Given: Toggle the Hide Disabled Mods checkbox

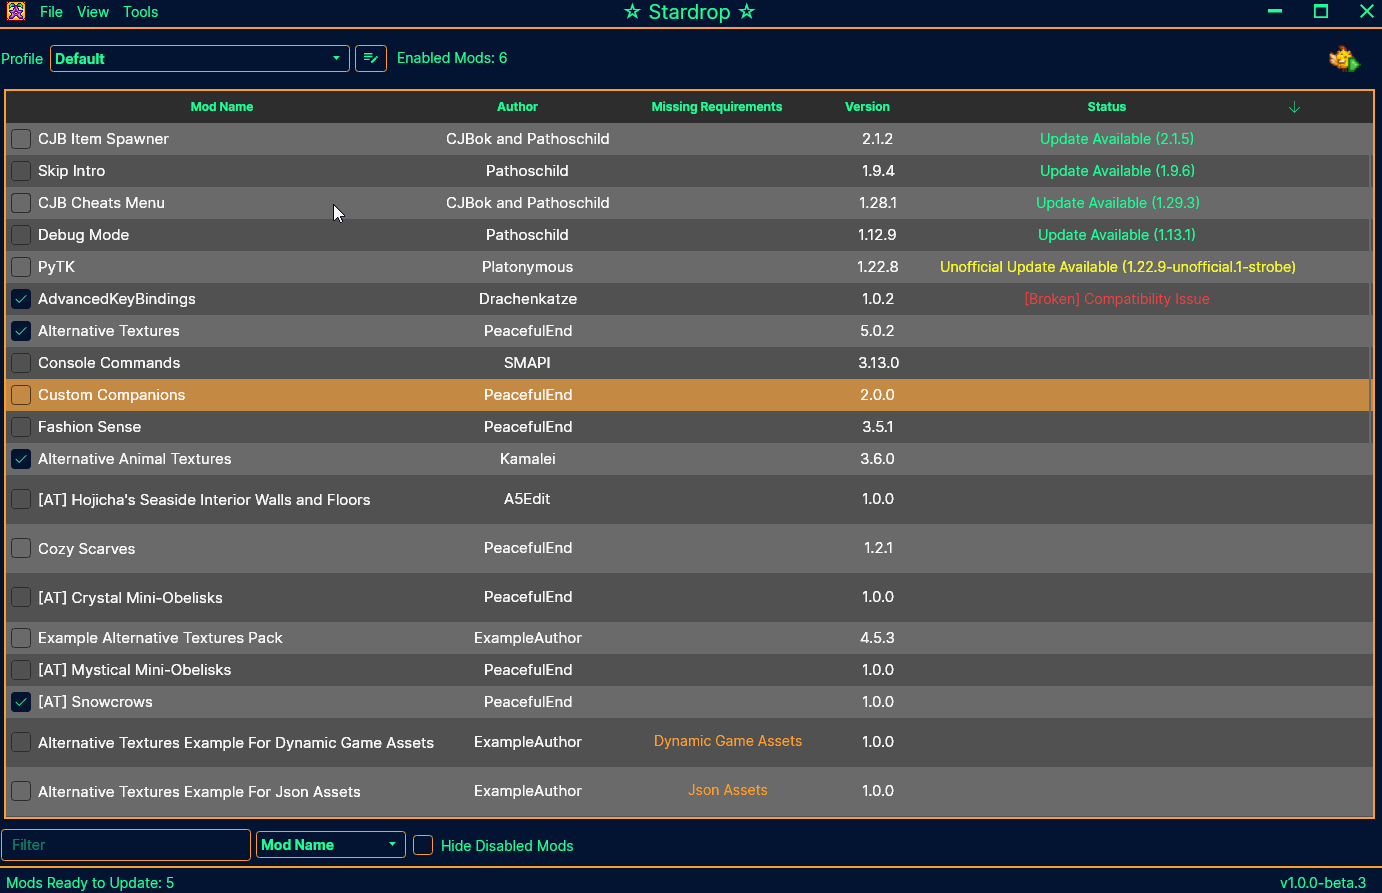Looking at the screenshot, I should pyautogui.click(x=423, y=845).
